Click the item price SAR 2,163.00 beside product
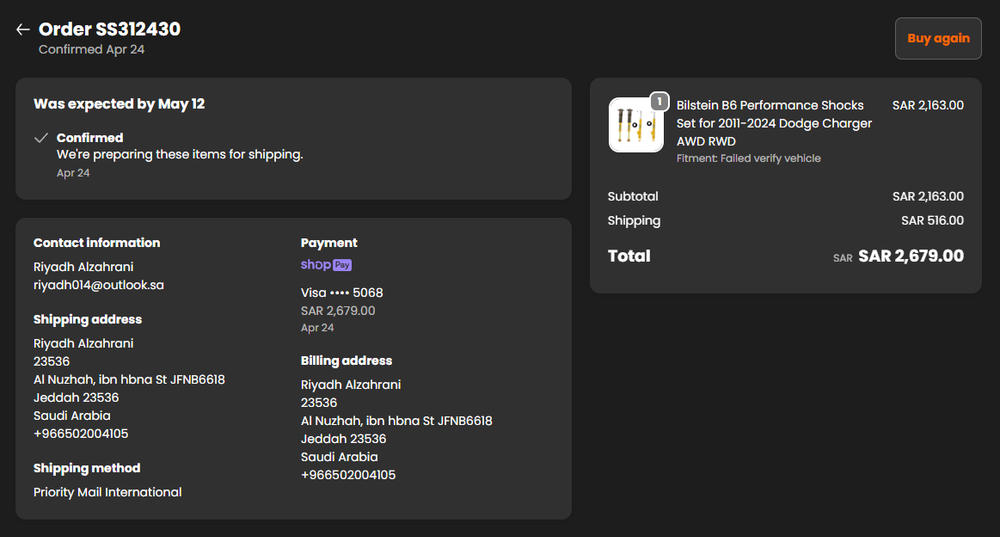Viewport: 1000px width, 537px height. coord(928,105)
